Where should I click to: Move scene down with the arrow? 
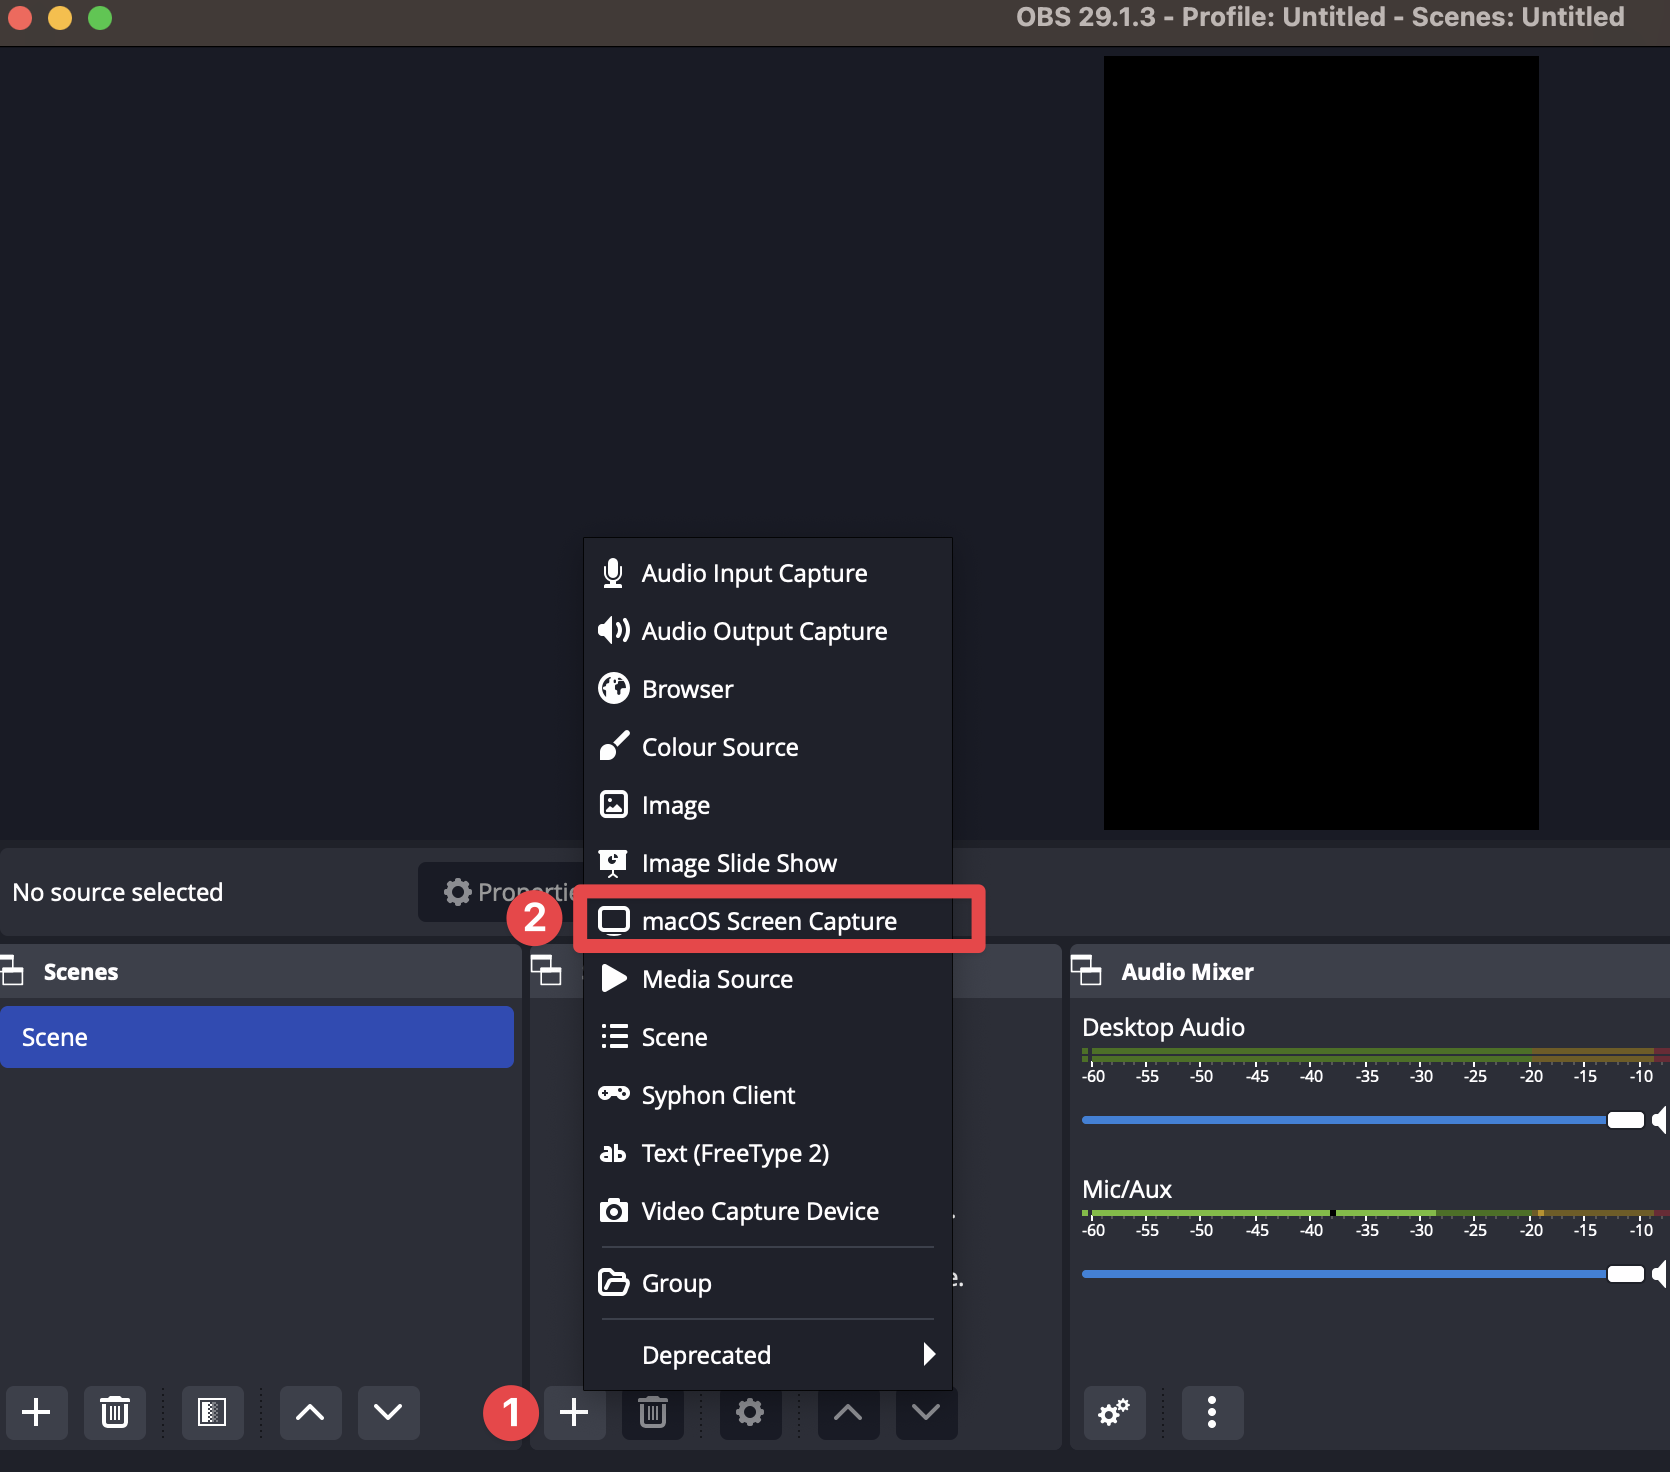pyautogui.click(x=388, y=1412)
